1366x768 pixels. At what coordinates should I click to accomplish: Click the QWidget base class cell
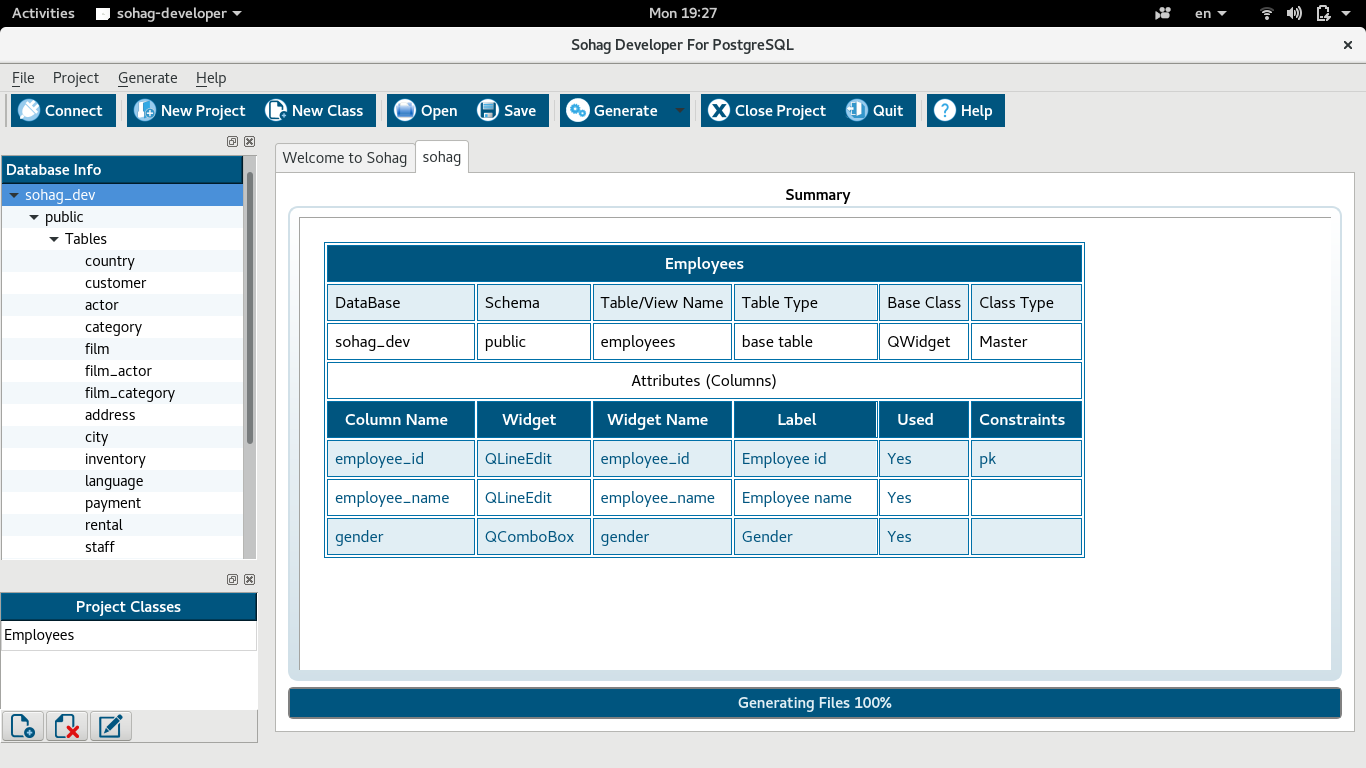pyautogui.click(x=924, y=342)
